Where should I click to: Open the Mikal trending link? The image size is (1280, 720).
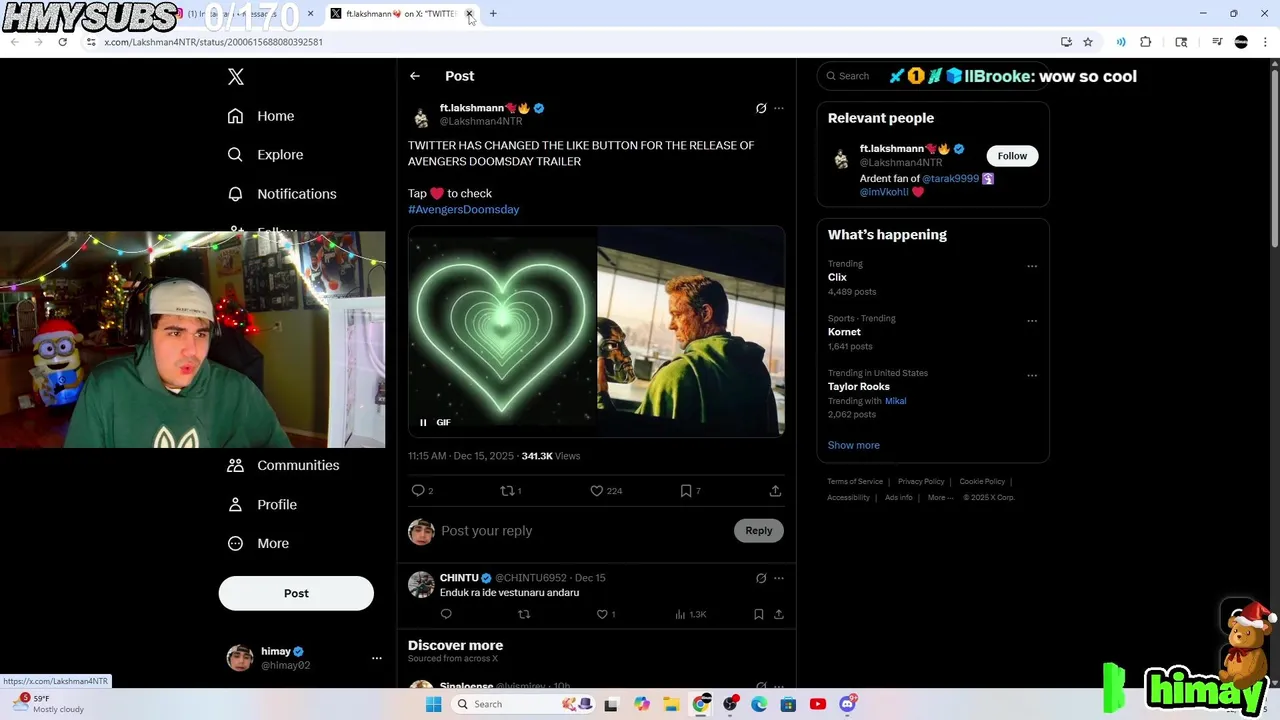pyautogui.click(x=895, y=401)
